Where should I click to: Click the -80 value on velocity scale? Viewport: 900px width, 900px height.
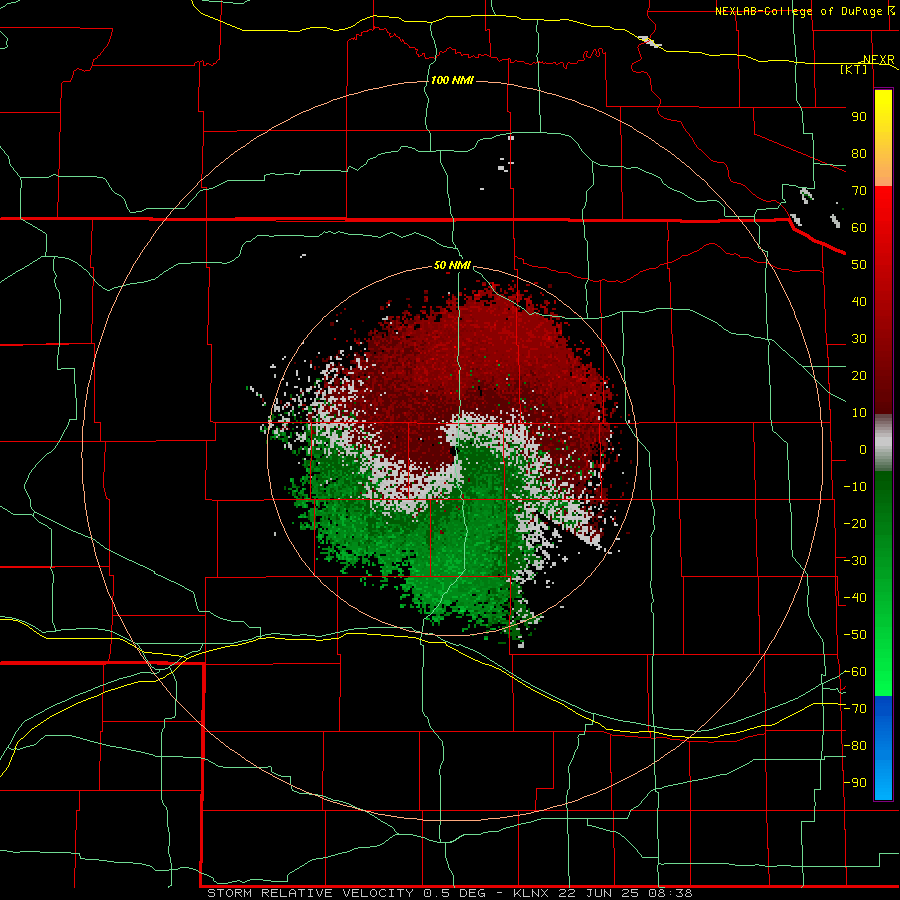point(855,746)
